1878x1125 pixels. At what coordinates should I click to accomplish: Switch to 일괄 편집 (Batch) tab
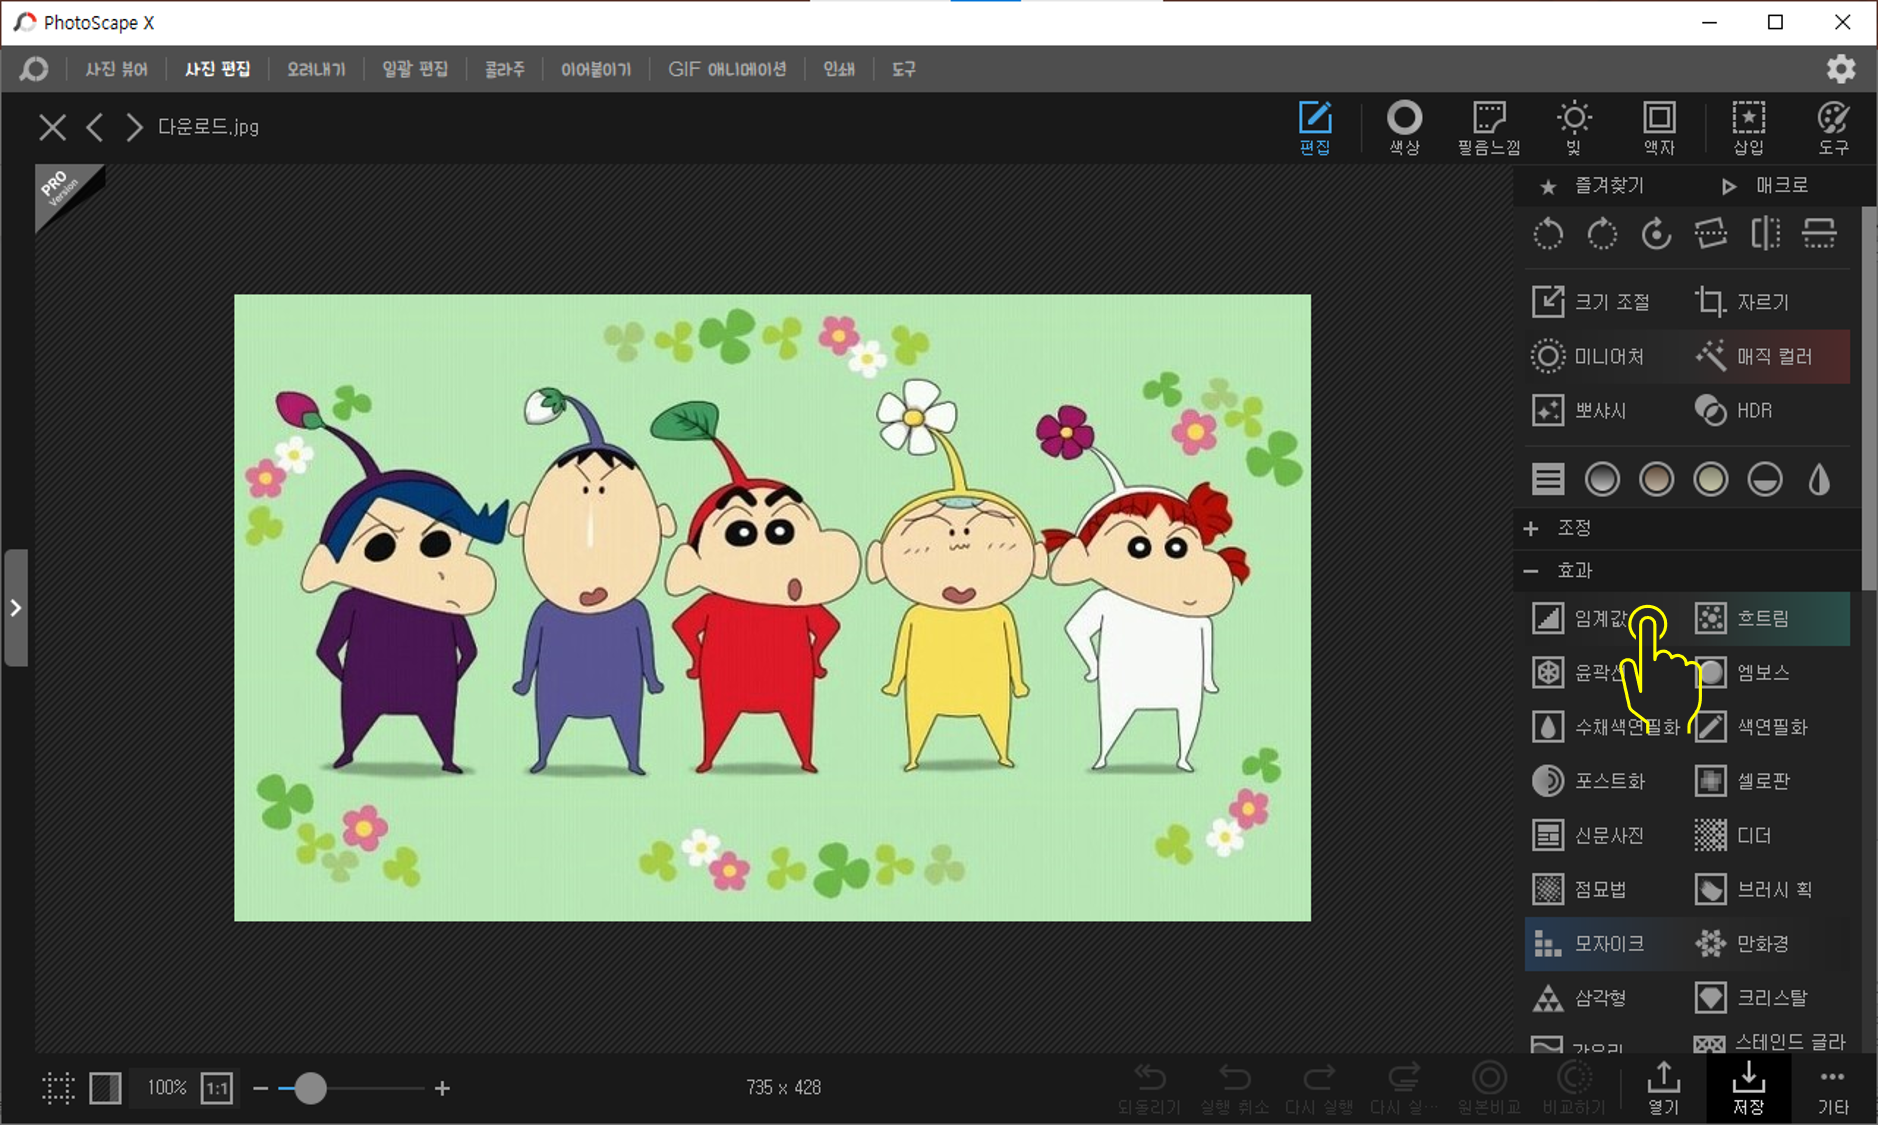tap(415, 69)
